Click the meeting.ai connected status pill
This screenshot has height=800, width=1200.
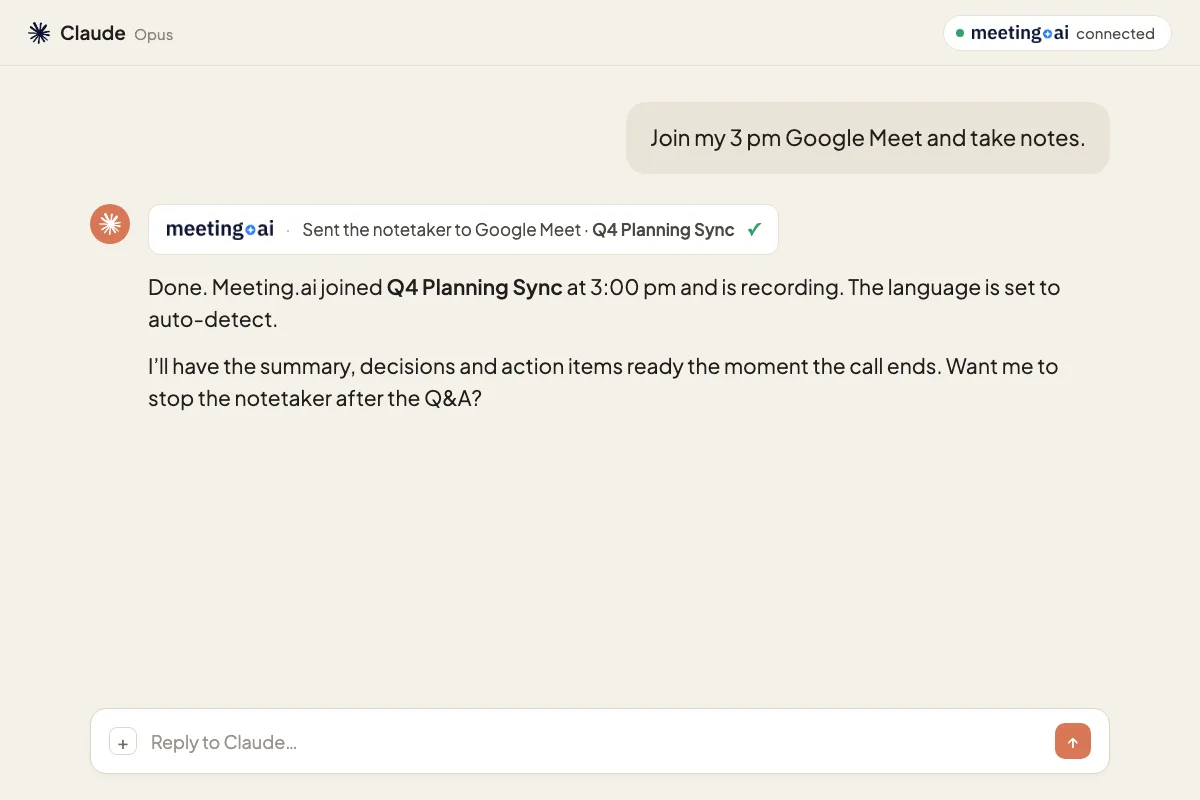click(x=1056, y=33)
